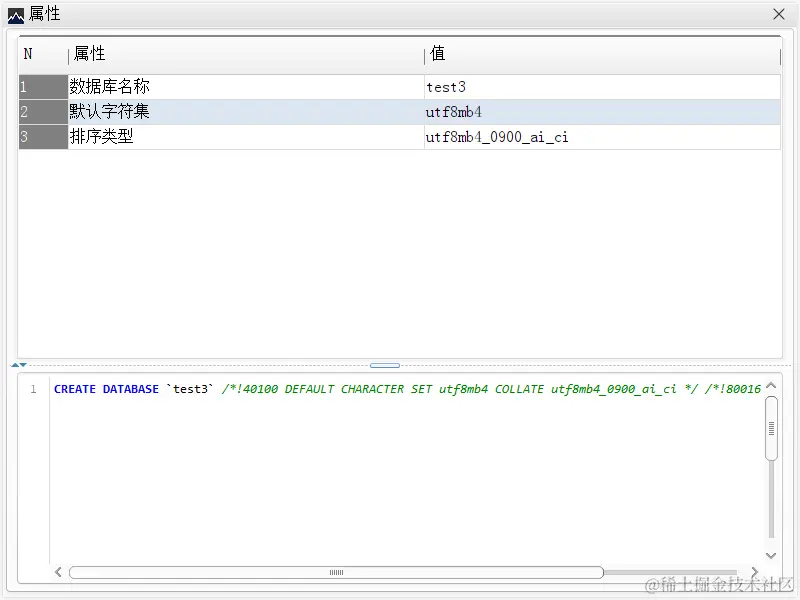Sort by the 属性 column header
Viewport: 800px width, 600px height.
[246, 54]
